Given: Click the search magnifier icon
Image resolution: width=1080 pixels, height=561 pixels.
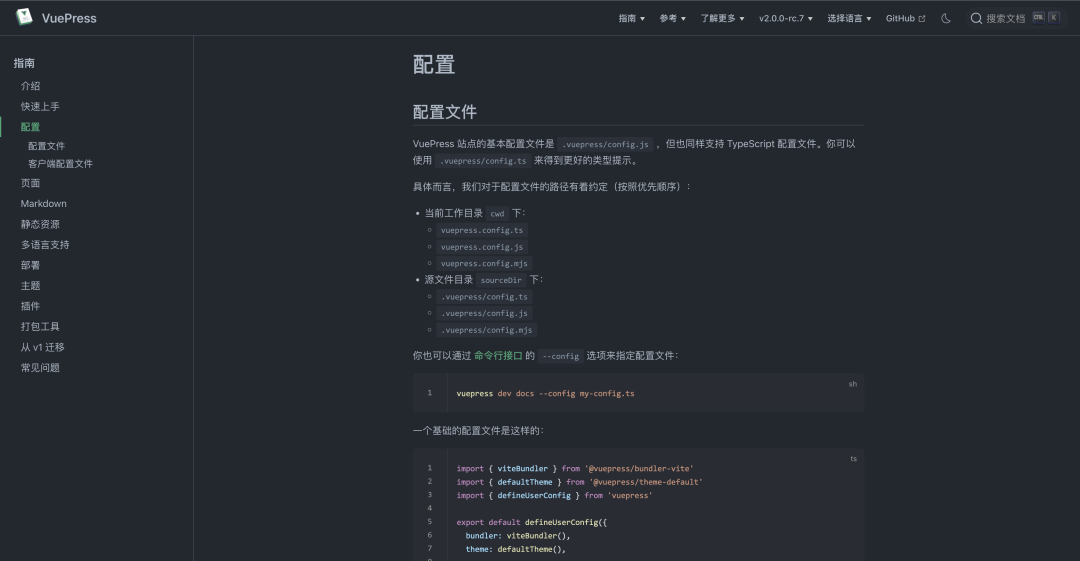Looking at the screenshot, I should click(x=976, y=19).
